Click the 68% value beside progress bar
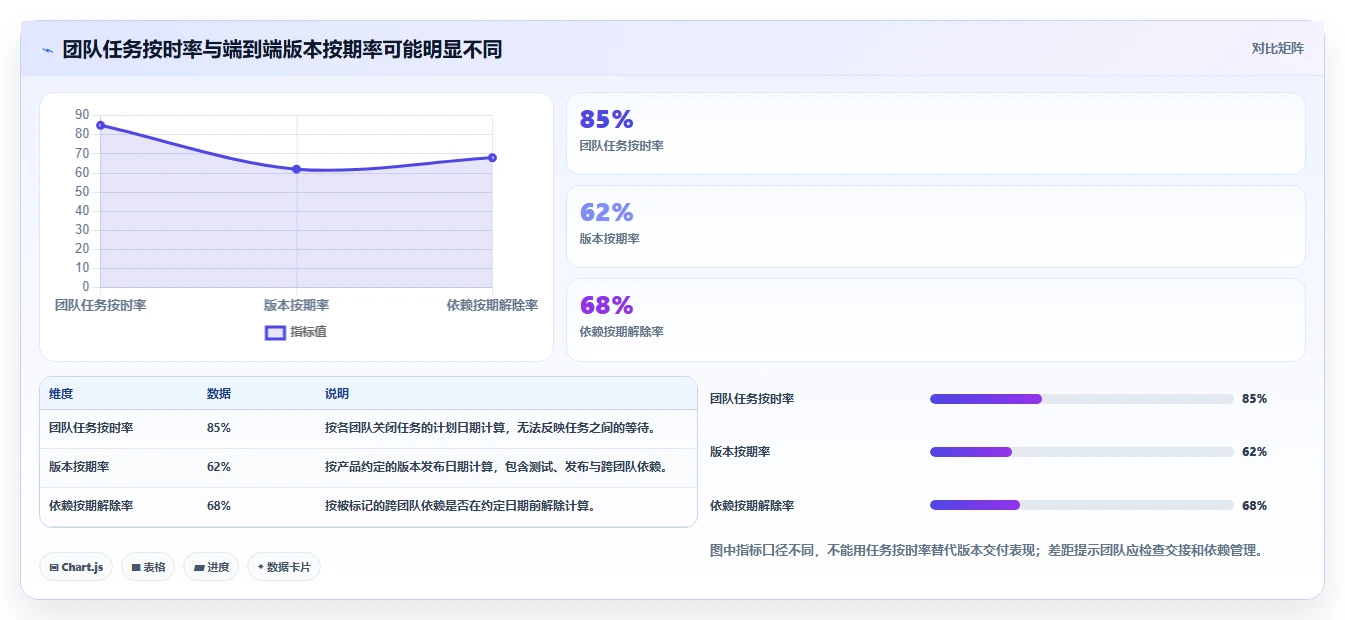 pos(1254,506)
